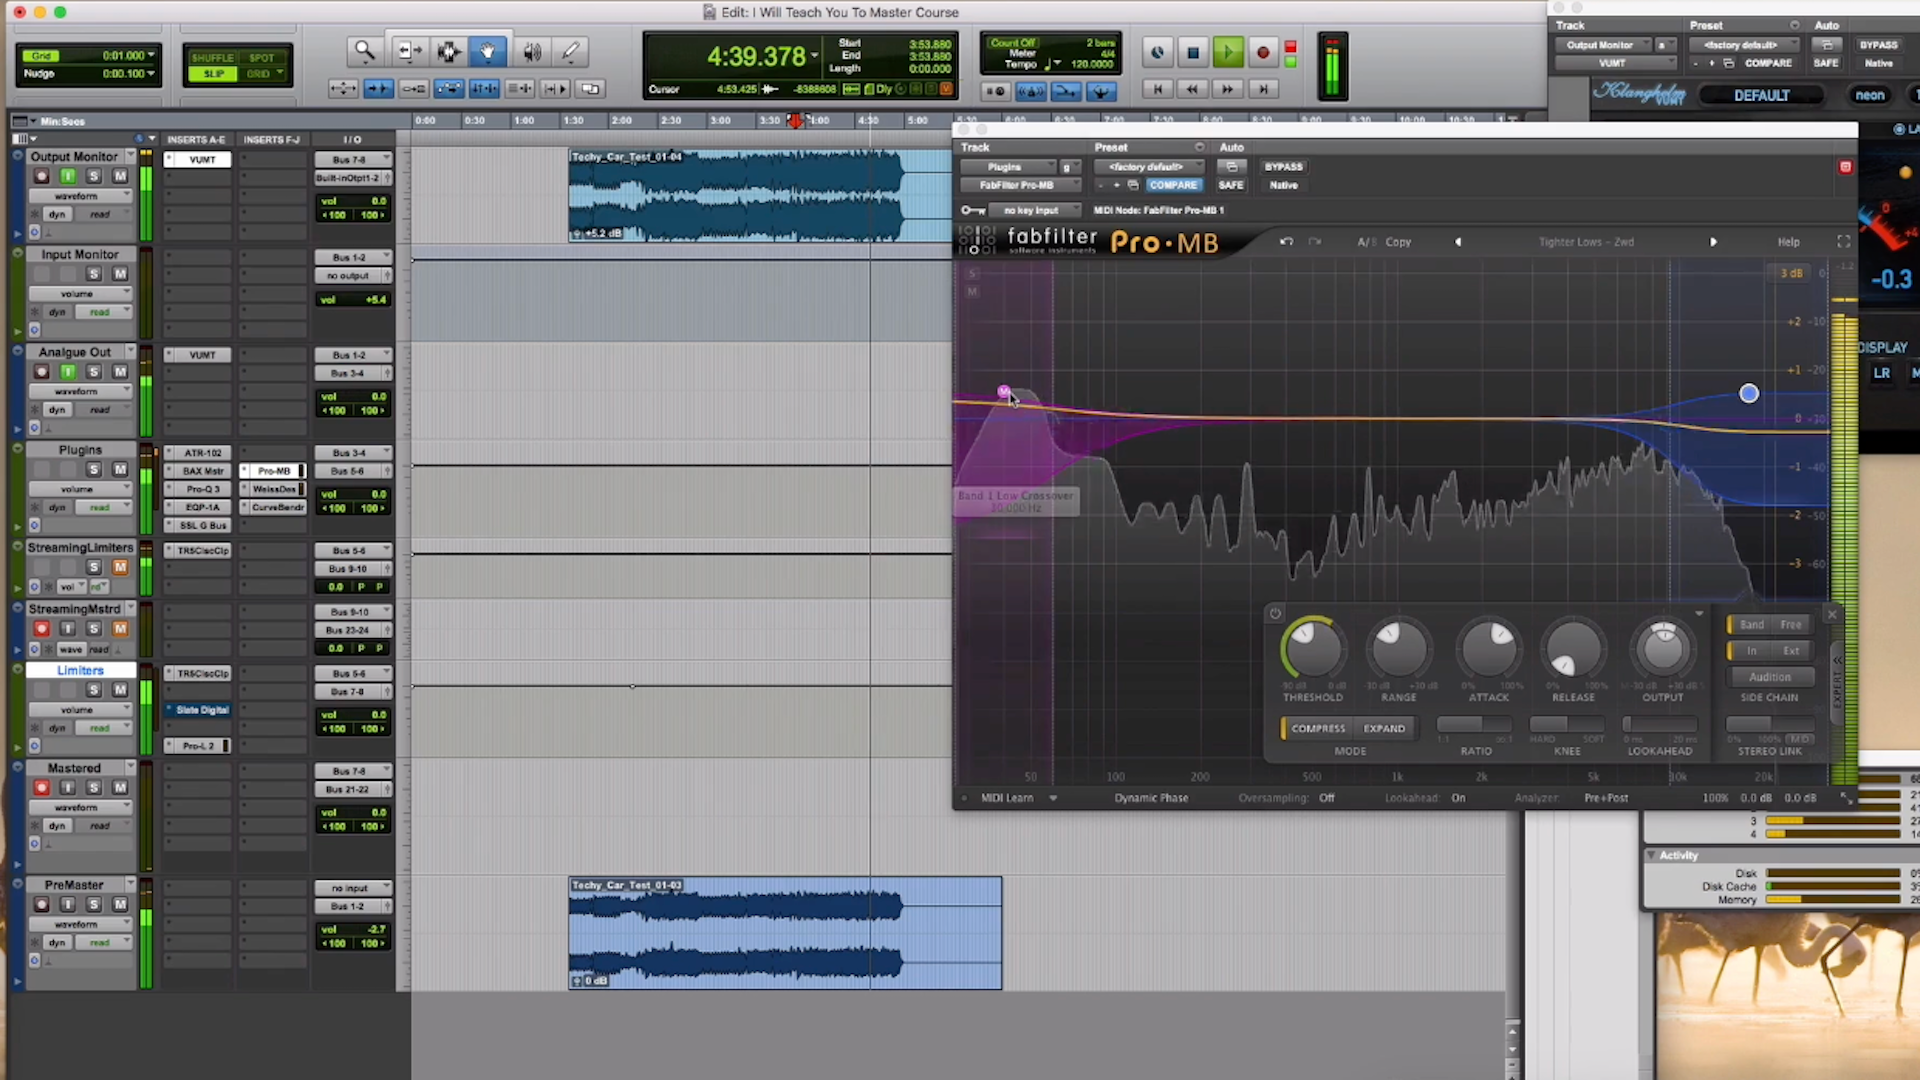Click the Return to Zero transport button
The width and height of the screenshot is (1920, 1080).
coord(1158,89)
